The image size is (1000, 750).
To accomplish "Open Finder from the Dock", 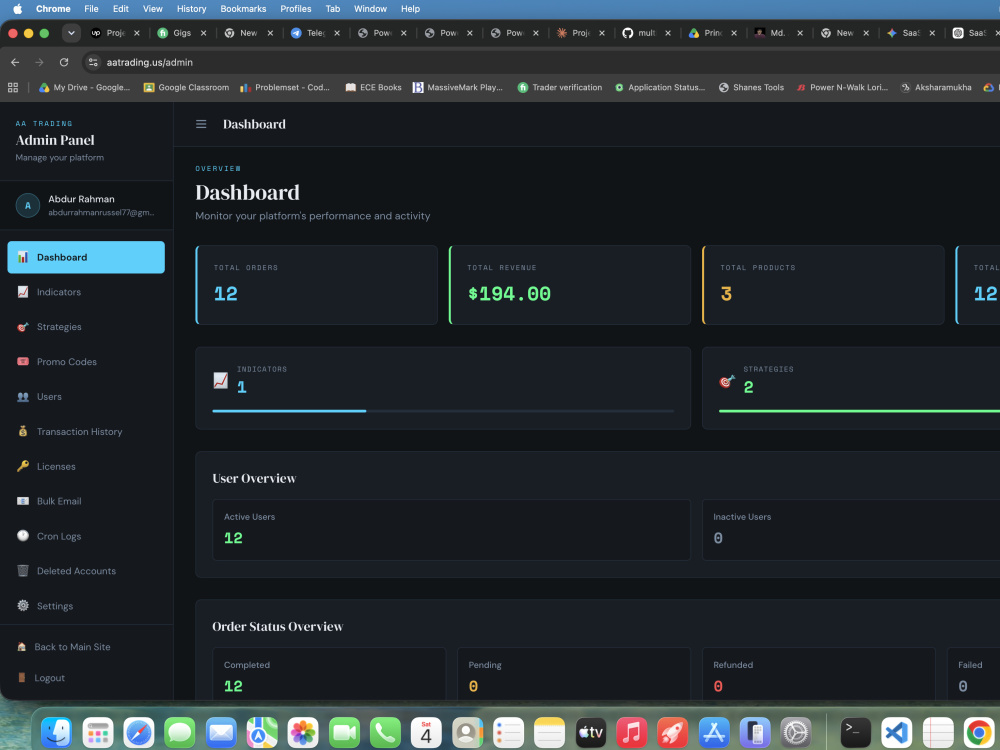I will click(56, 732).
